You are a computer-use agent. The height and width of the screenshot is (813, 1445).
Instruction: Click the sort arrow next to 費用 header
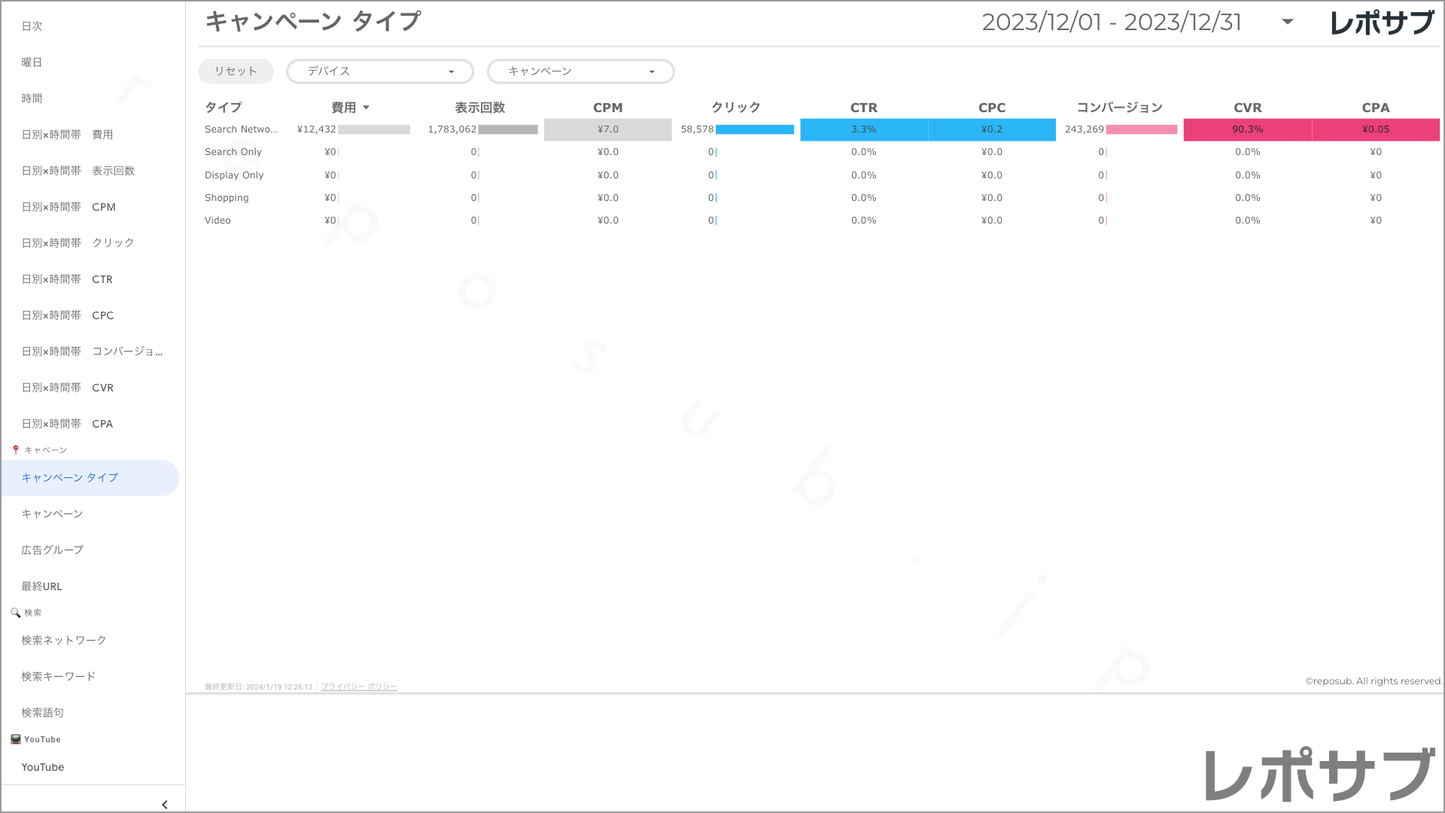click(366, 108)
